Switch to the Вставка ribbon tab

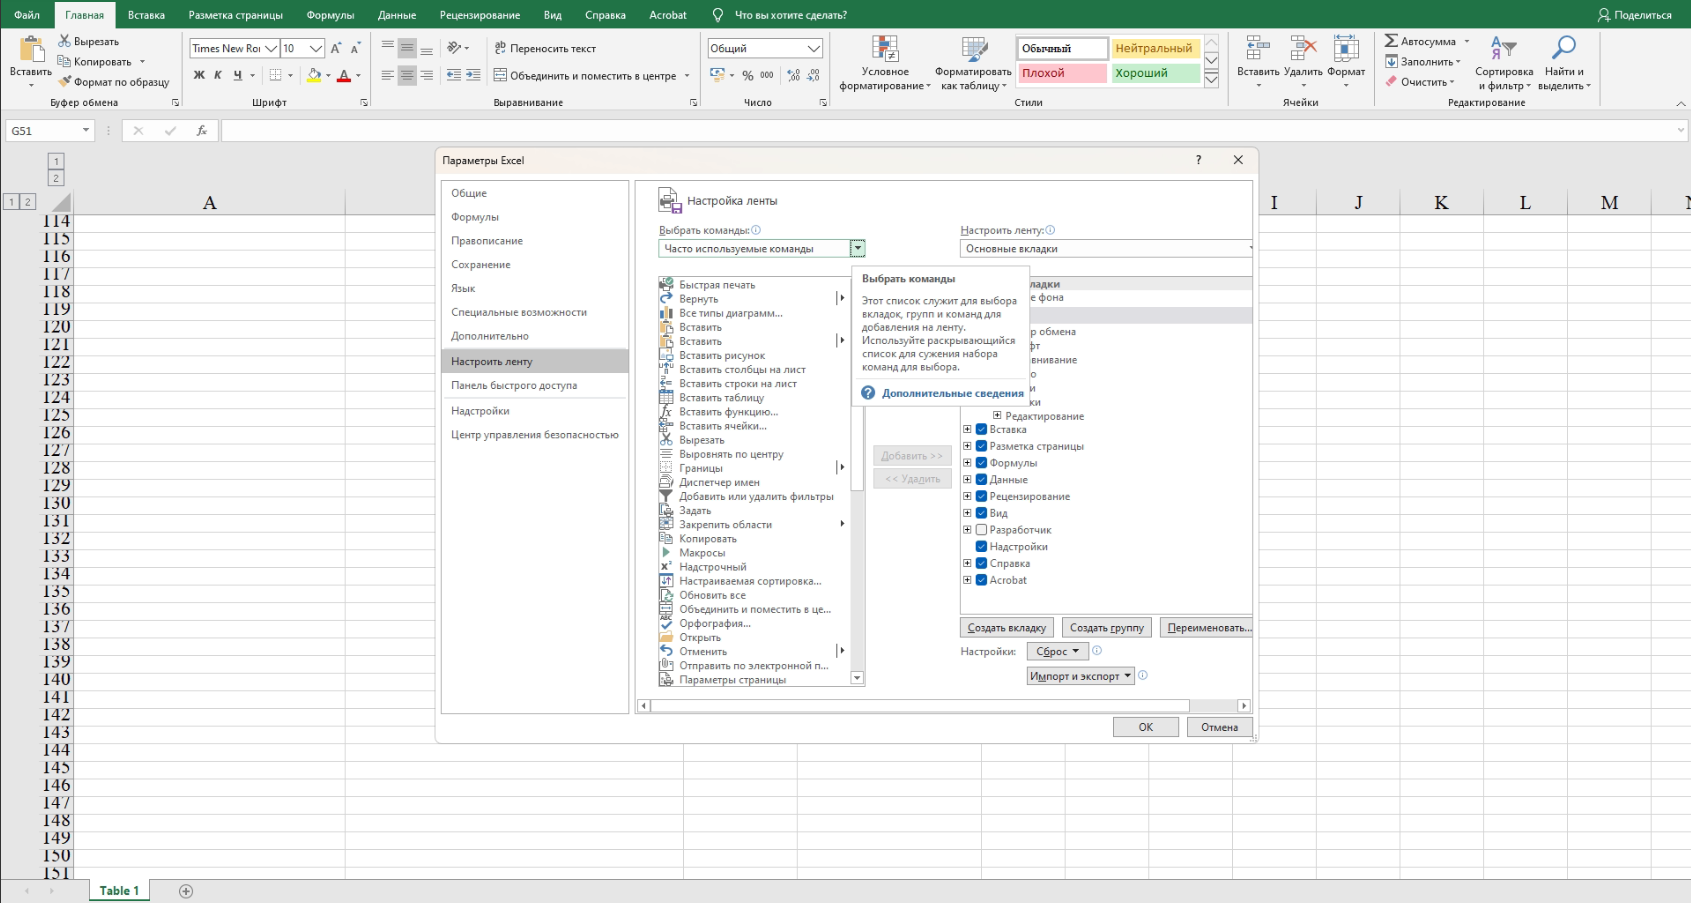[146, 15]
